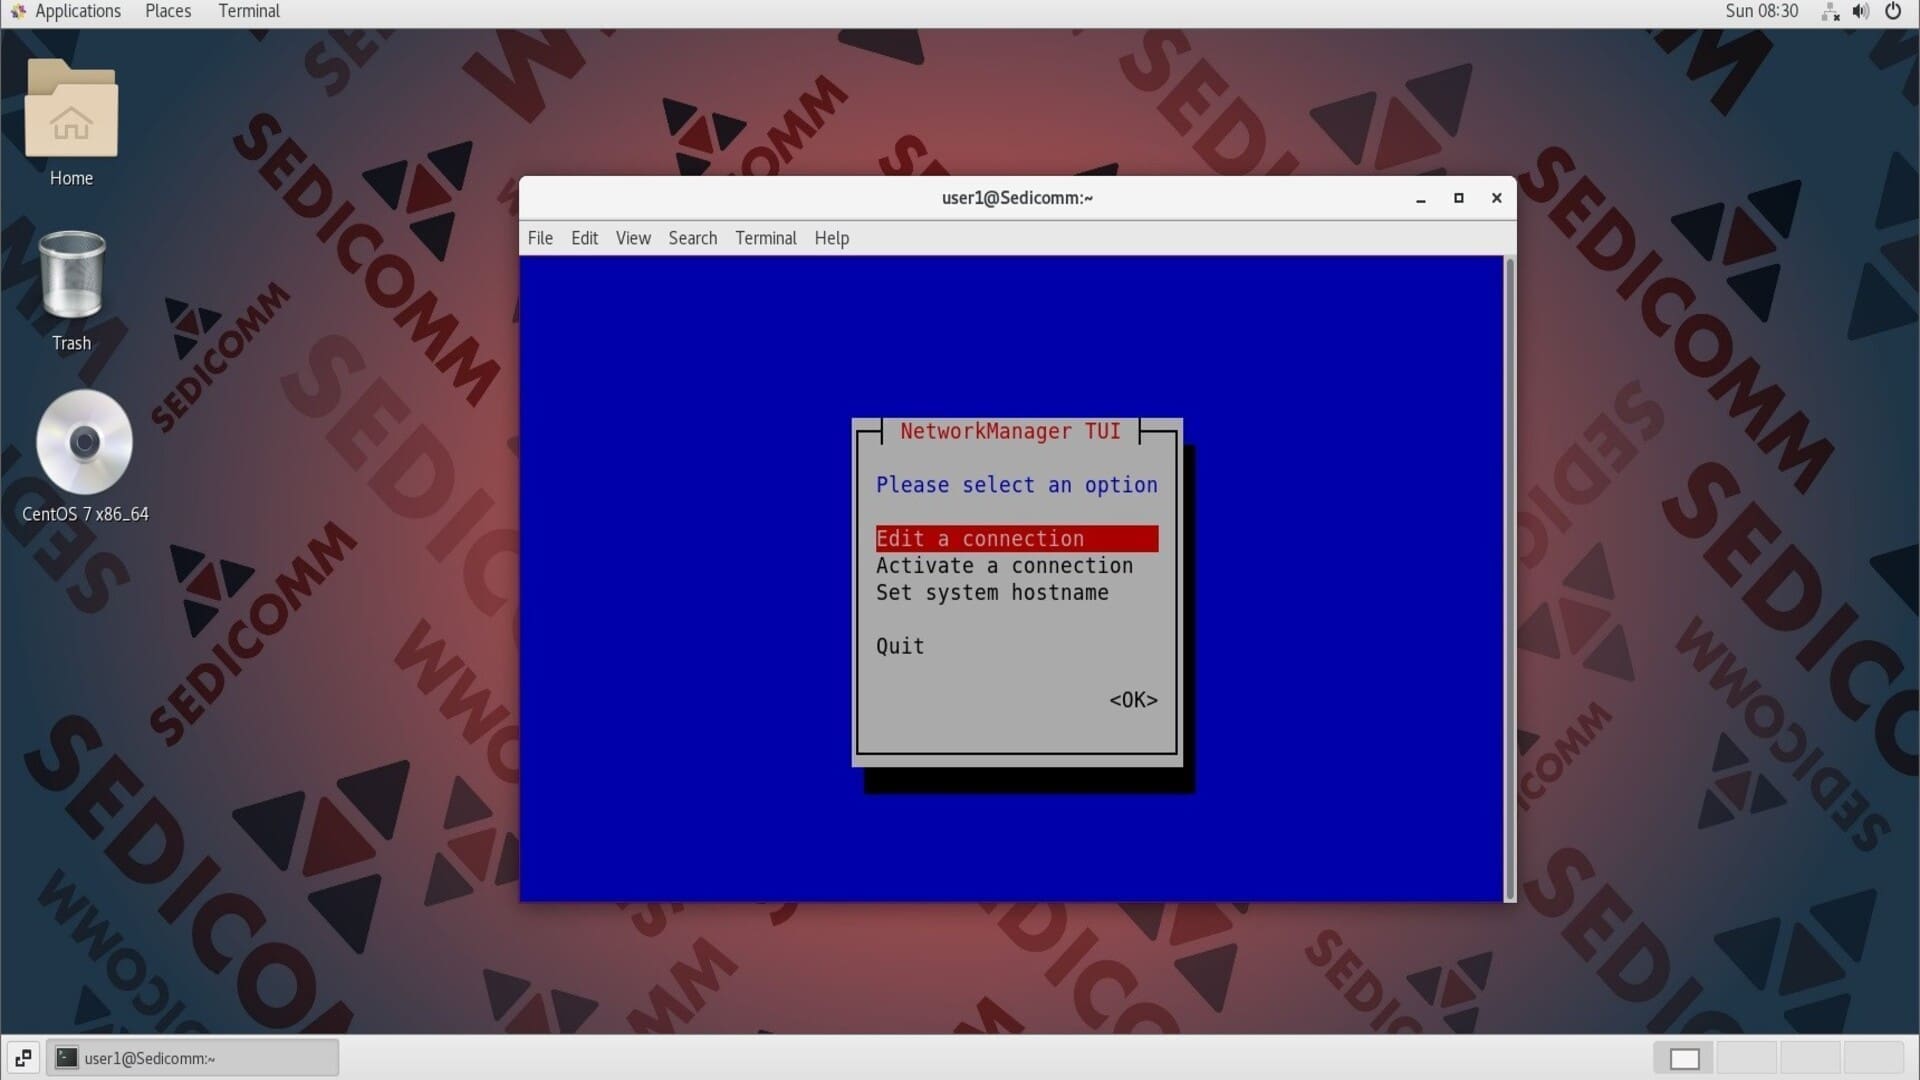The width and height of the screenshot is (1920, 1080).
Task: Click the volume icon in system tray
Action: (x=1862, y=12)
